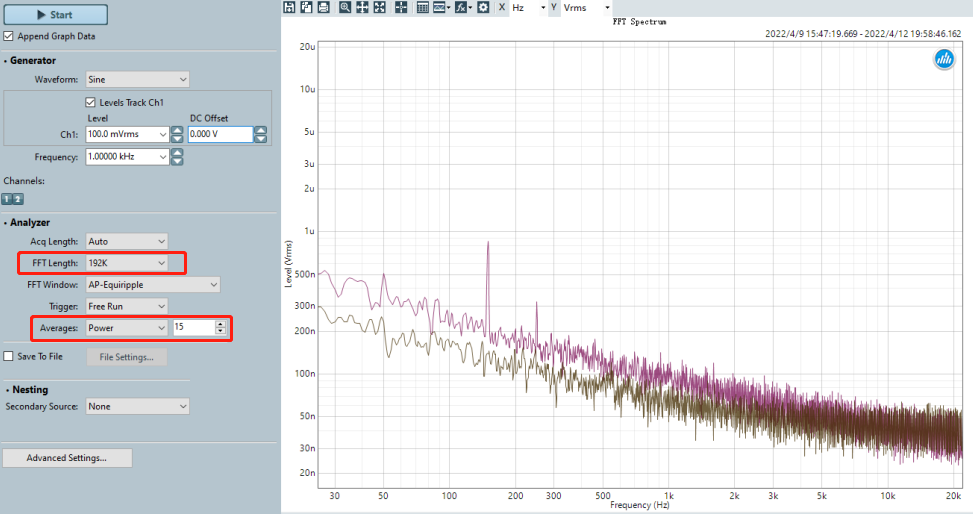The image size is (973, 520).
Task: Increase averages count with up arrow
Action: pyautogui.click(x=220, y=323)
